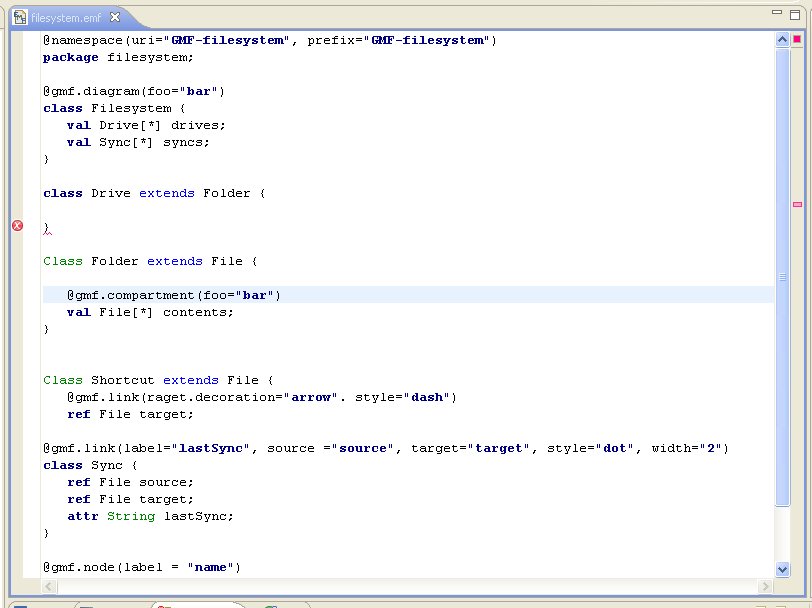Minimize the editor pane

(x=777, y=12)
